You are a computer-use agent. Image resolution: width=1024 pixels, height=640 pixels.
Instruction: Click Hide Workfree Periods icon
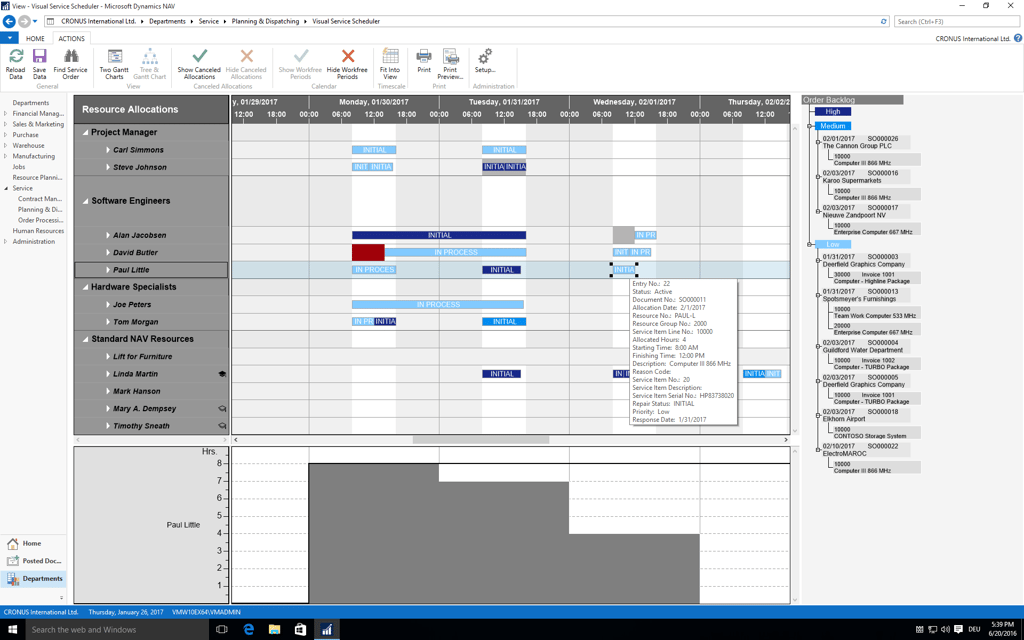click(x=347, y=56)
